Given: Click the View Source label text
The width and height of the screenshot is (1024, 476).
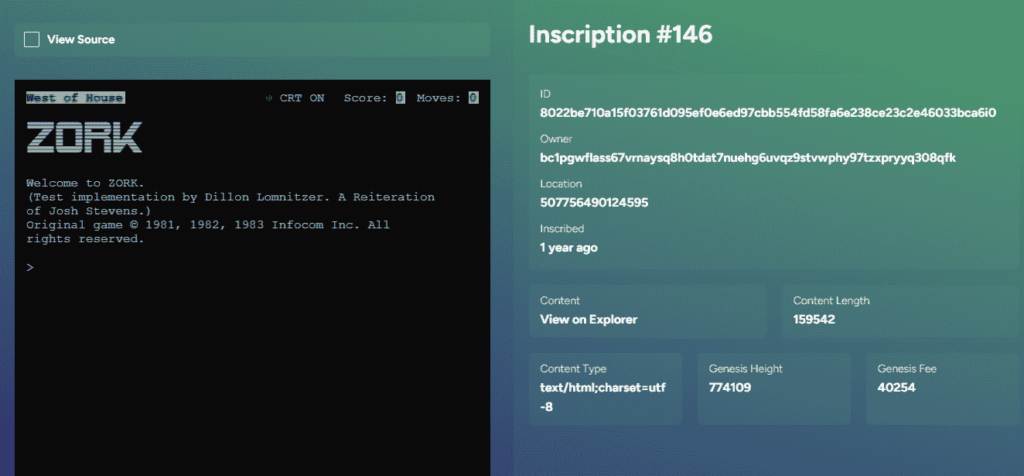Looking at the screenshot, I should [80, 39].
